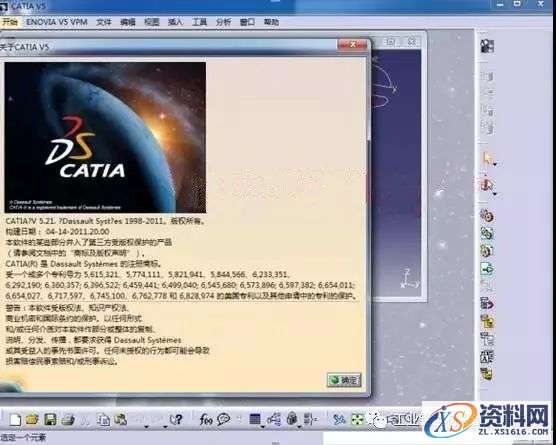The height and width of the screenshot is (445, 556).
Task: Open the ENOVIA V5 VPM menu
Action: point(57,22)
